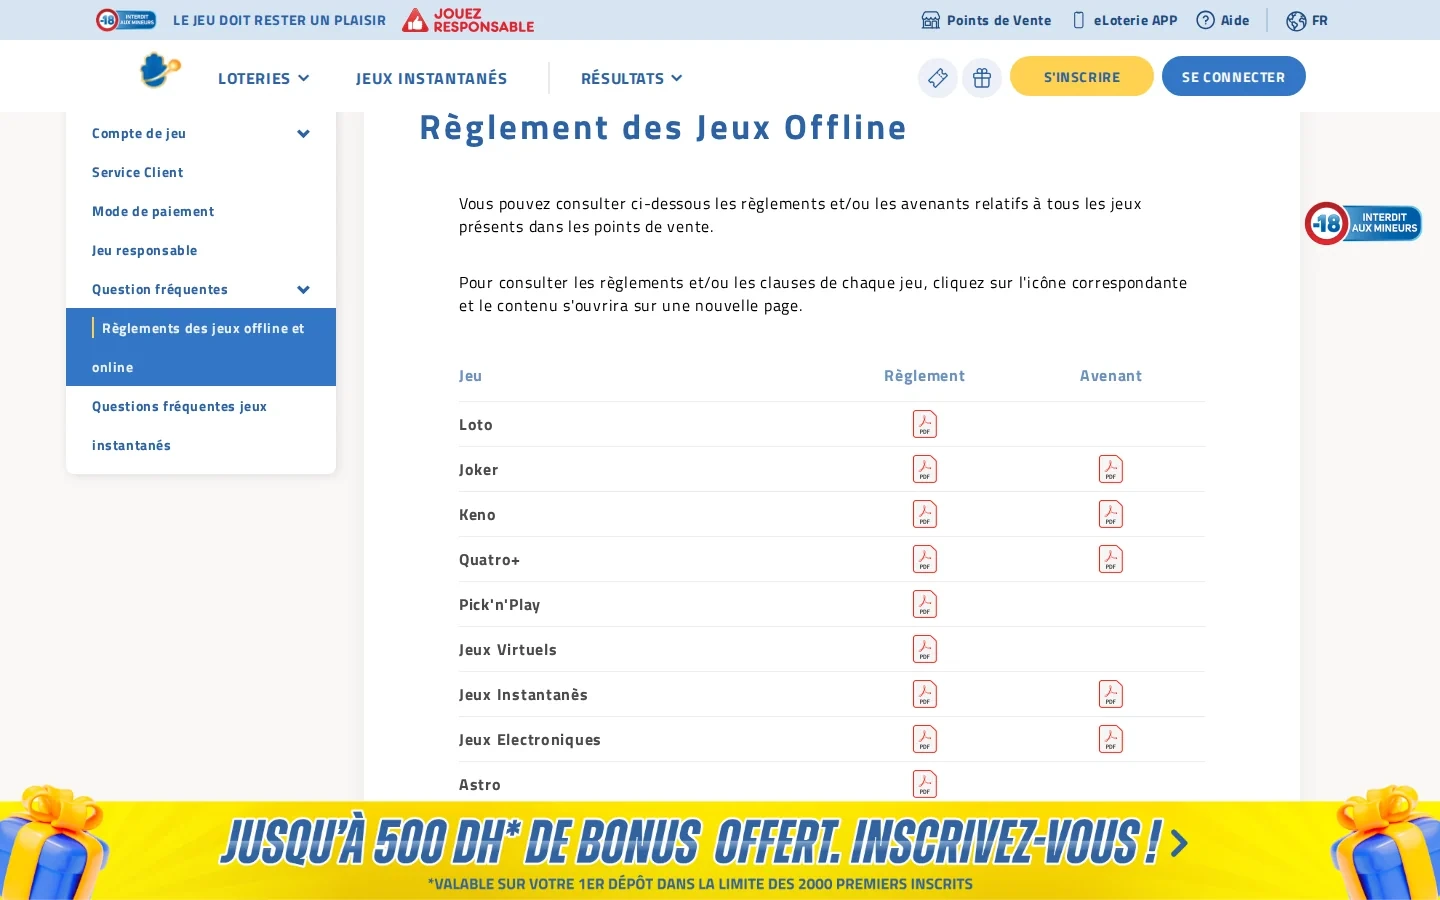
Task: Click the S'inscrire button
Action: click(1082, 76)
